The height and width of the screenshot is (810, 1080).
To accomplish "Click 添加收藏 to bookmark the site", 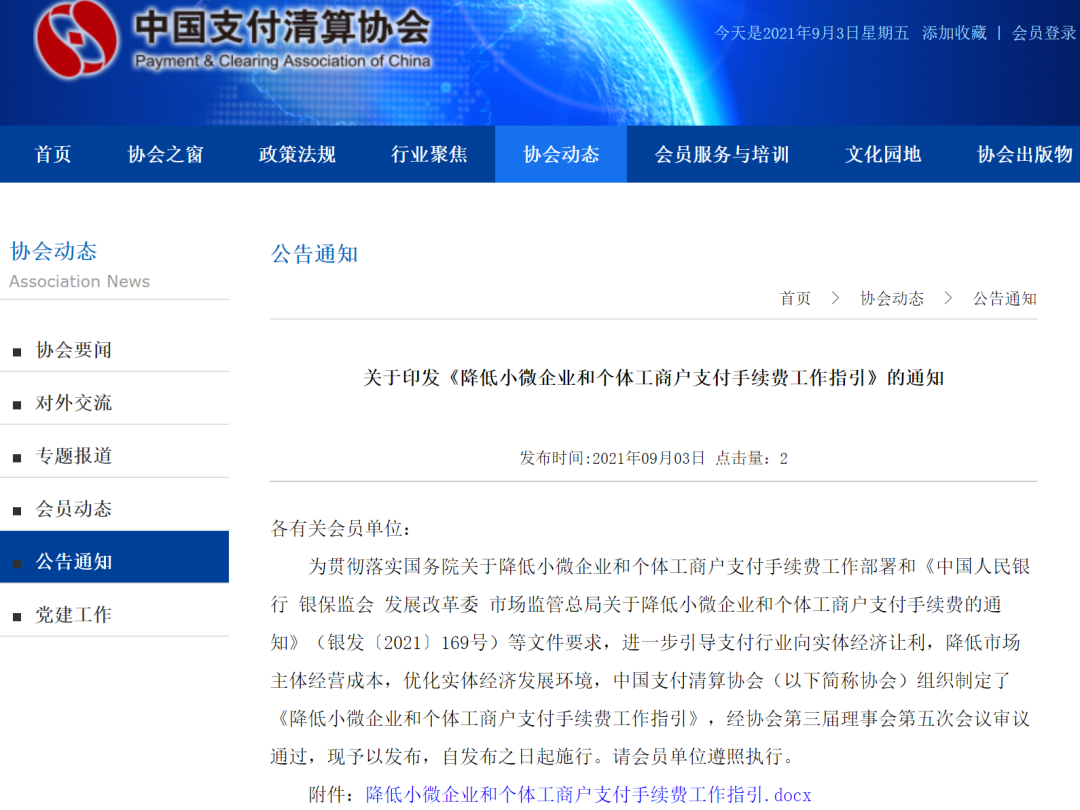I will click(x=954, y=32).
